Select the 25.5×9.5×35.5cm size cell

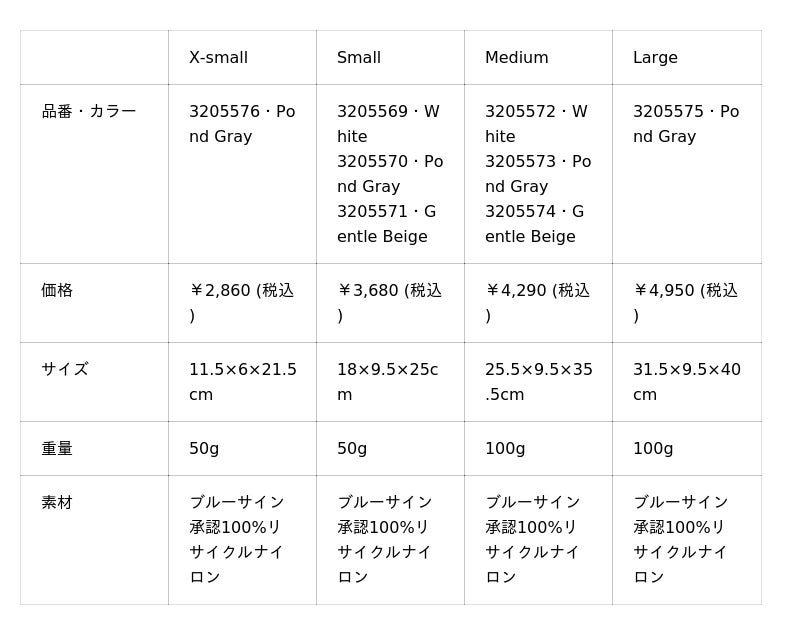538,382
